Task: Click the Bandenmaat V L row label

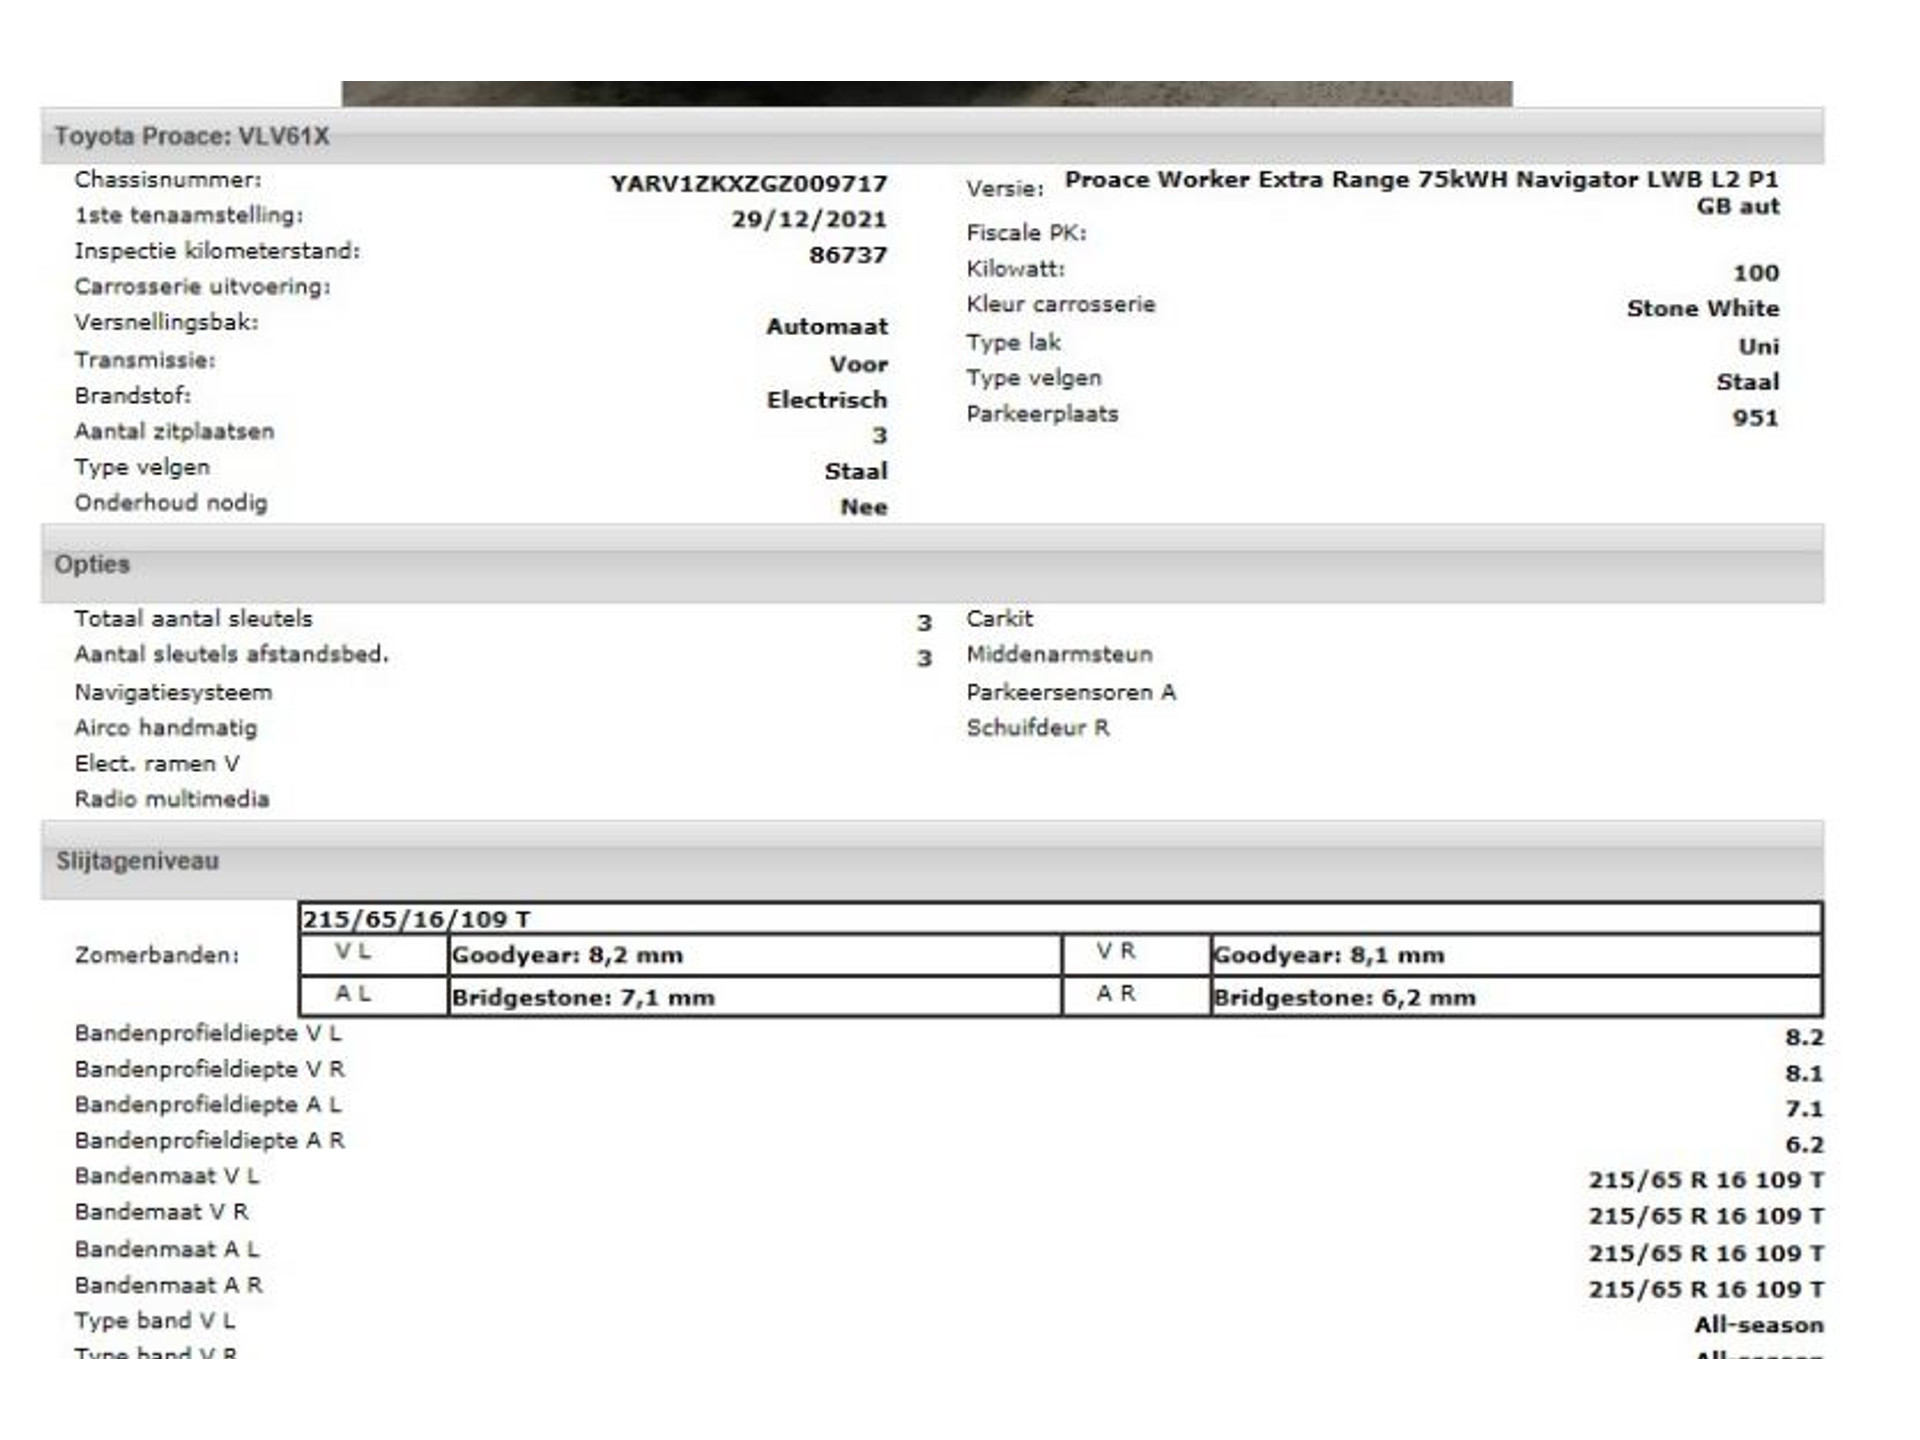Action: coord(167,1177)
